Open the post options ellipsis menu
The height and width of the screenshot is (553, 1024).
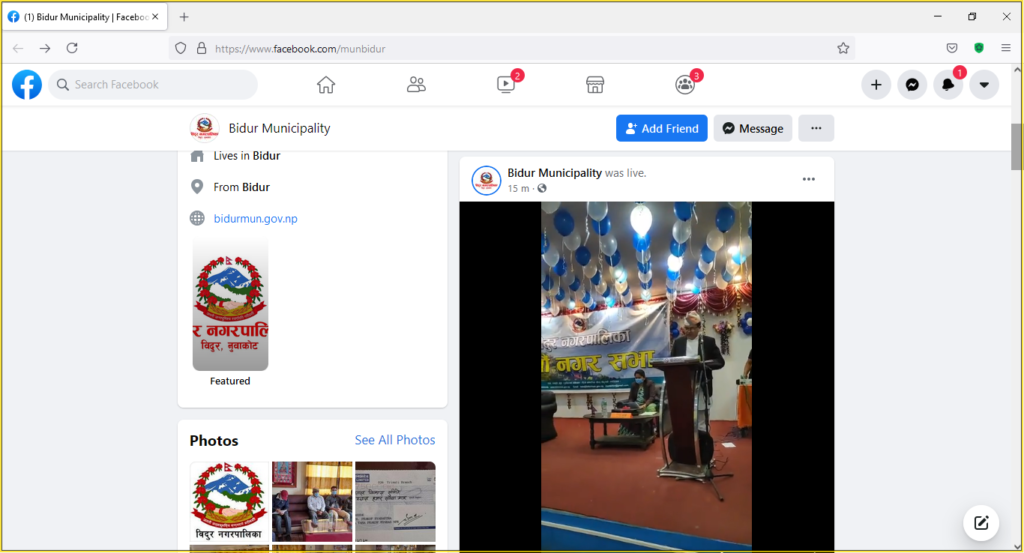point(808,179)
